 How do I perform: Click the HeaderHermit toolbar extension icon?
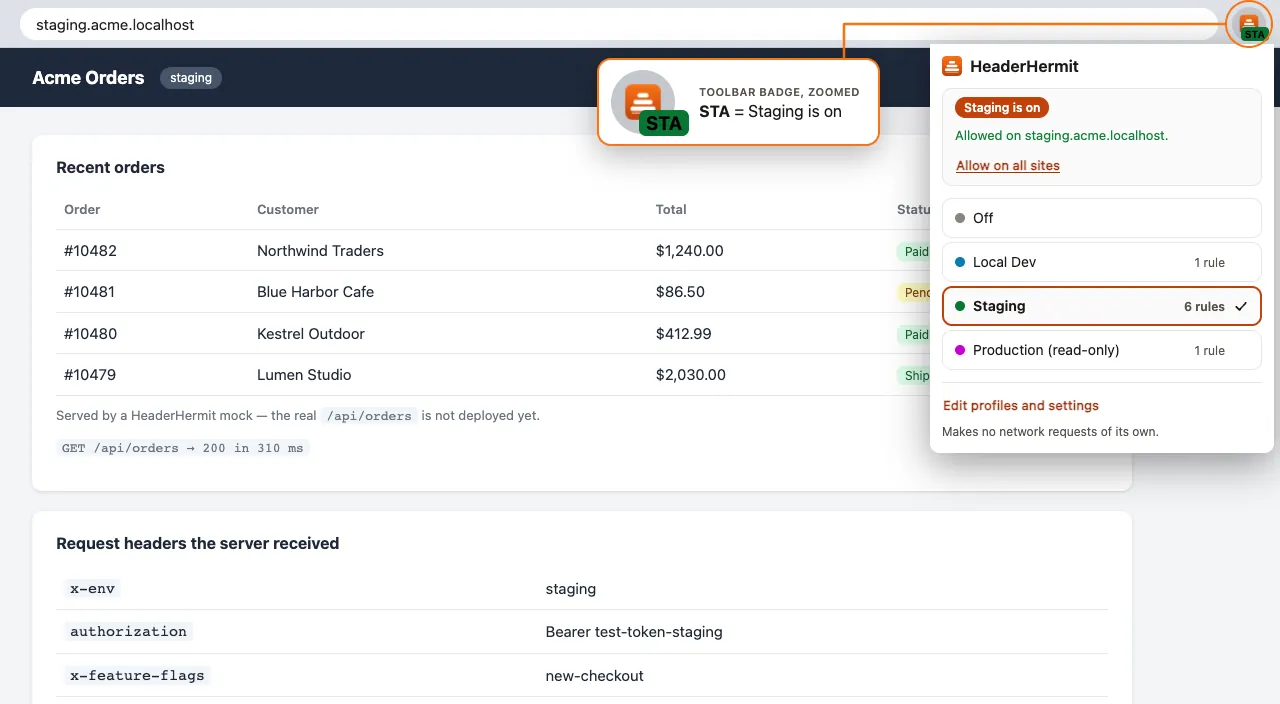coord(1249,24)
